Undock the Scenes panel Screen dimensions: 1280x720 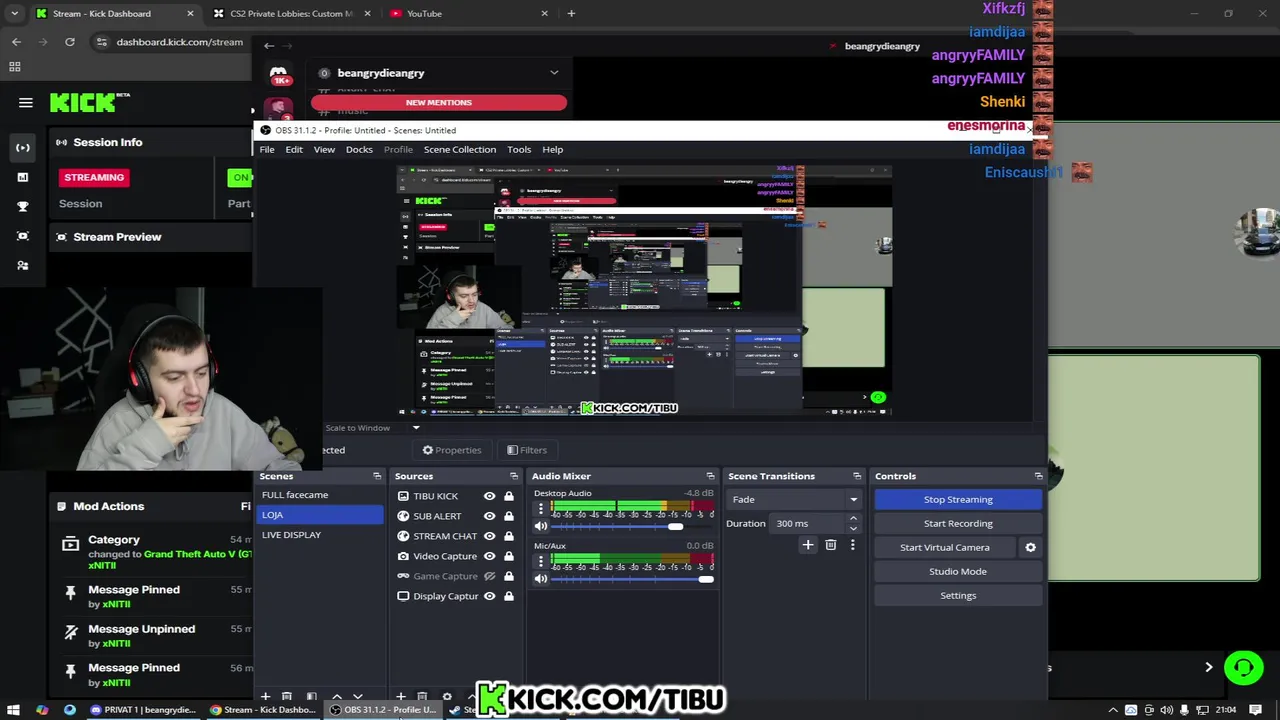pos(377,476)
